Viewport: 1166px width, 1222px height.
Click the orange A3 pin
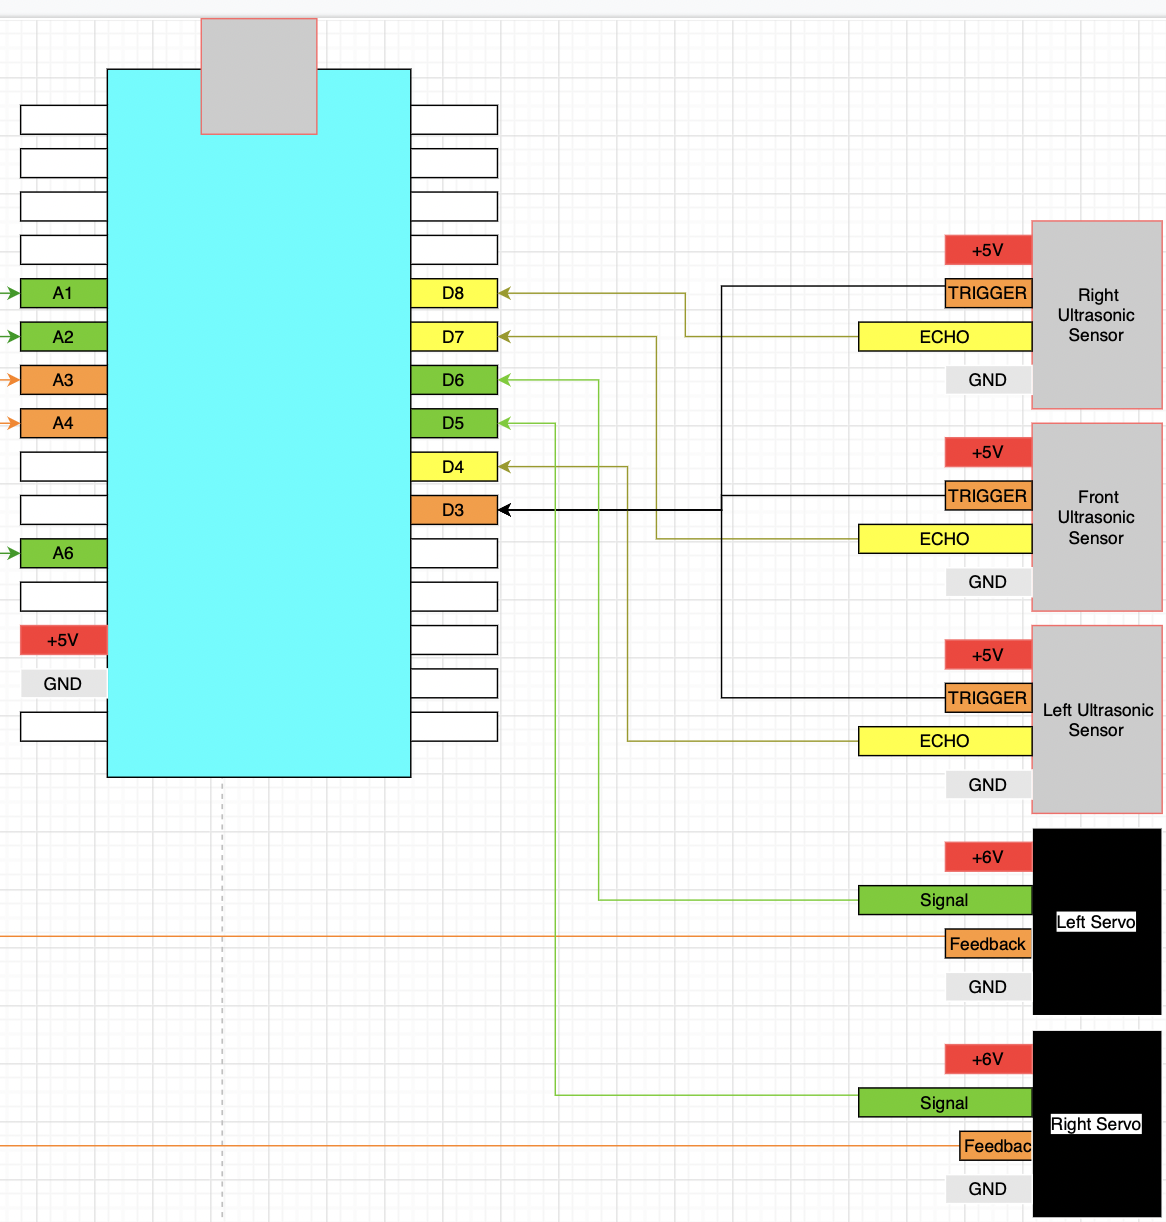(x=63, y=380)
